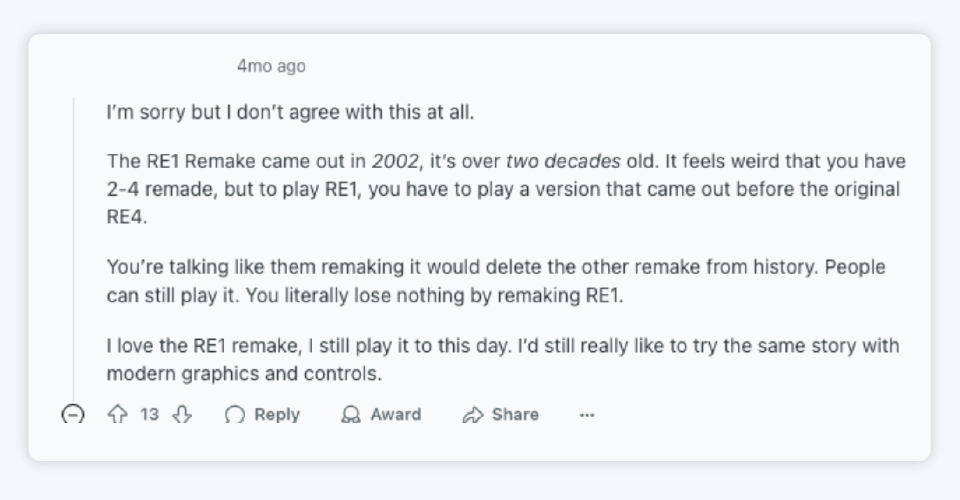Collapse the comment with the minus circle
This screenshot has height=500, width=960.
coord(73,414)
